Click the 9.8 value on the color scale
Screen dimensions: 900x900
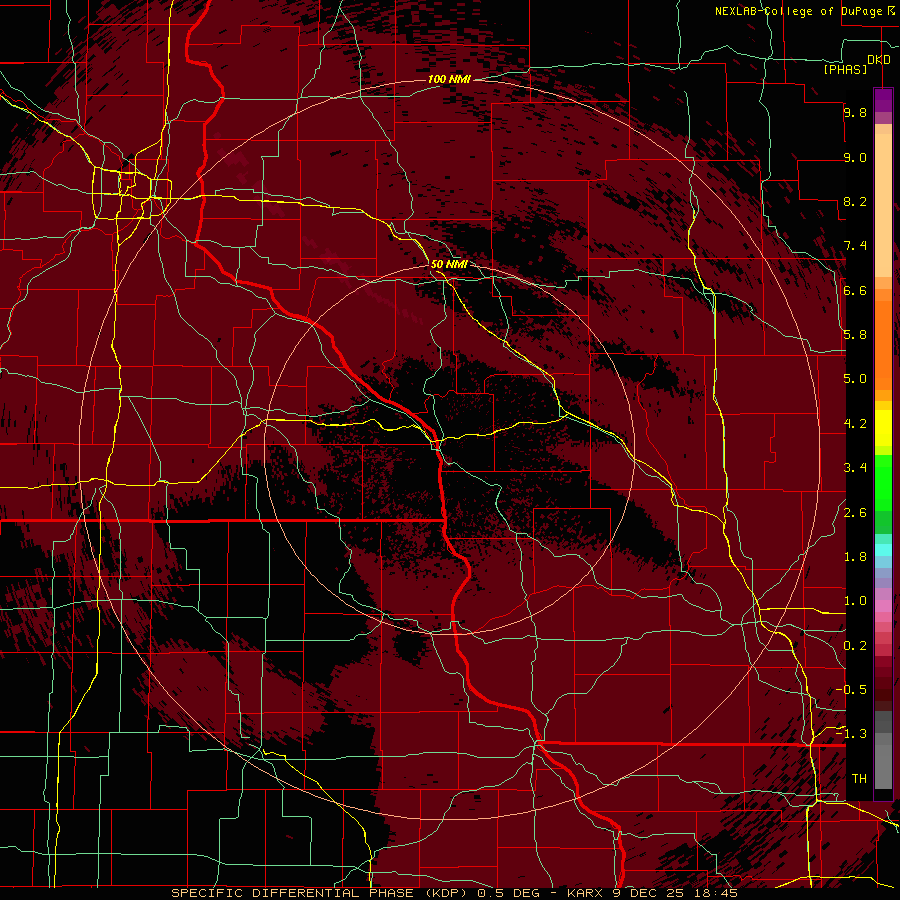click(855, 113)
